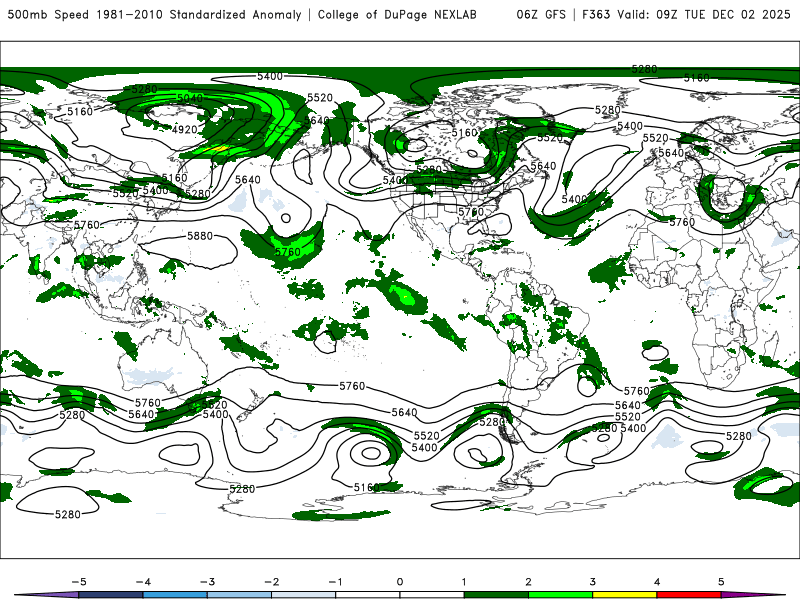Click the dark green 1 to 2 colorbar segment

pos(496,595)
